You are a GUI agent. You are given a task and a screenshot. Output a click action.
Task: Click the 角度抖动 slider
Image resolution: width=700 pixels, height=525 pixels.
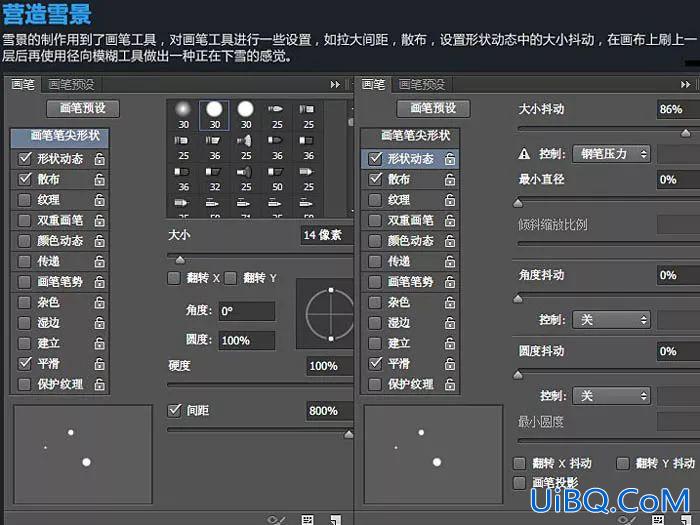point(608,294)
